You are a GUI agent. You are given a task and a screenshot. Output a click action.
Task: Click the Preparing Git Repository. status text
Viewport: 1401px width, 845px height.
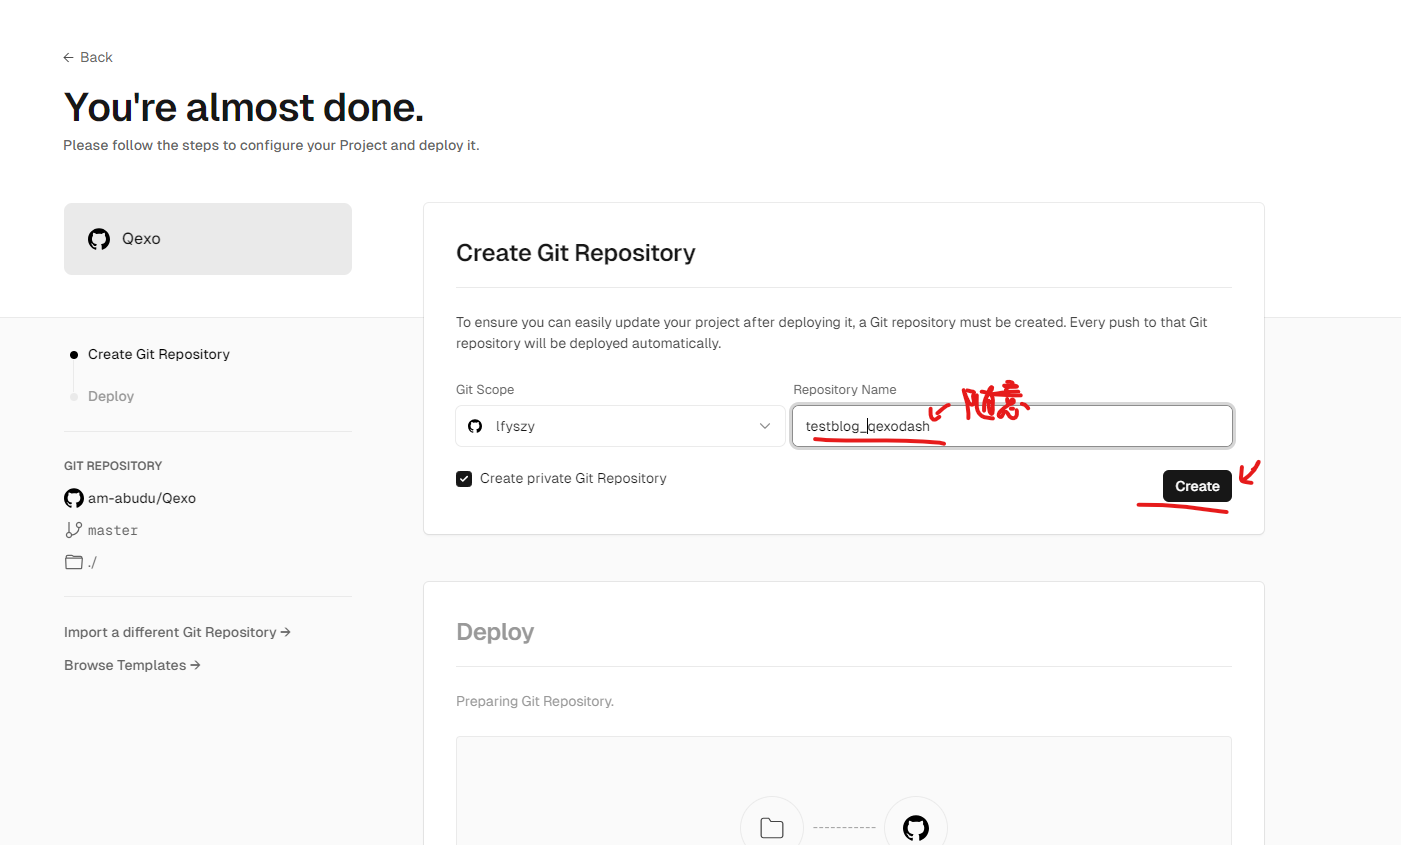535,701
